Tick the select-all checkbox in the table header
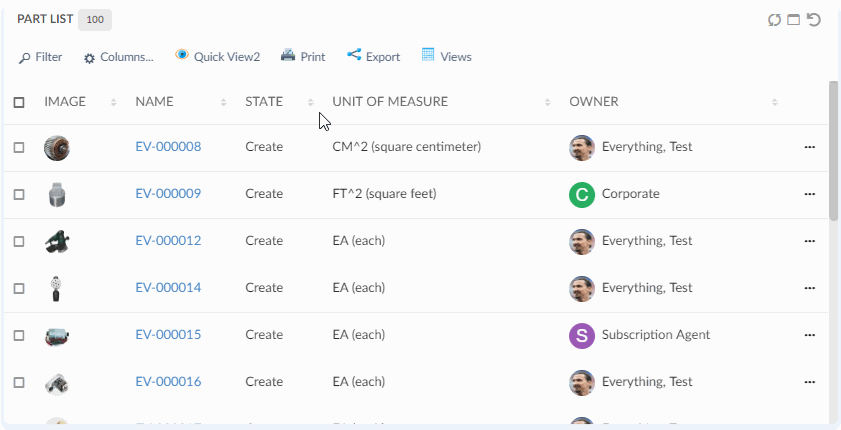The image size is (841, 430). (19, 102)
